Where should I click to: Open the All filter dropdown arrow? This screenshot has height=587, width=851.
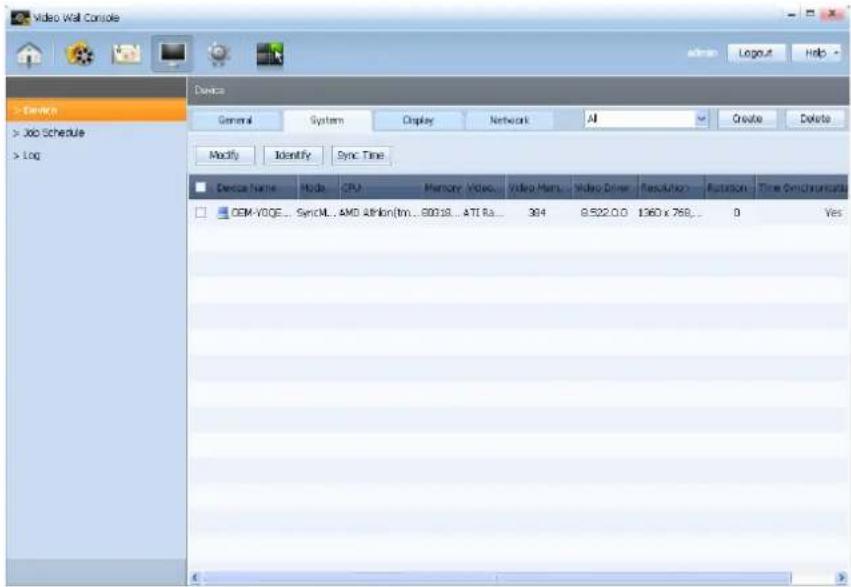coord(702,119)
